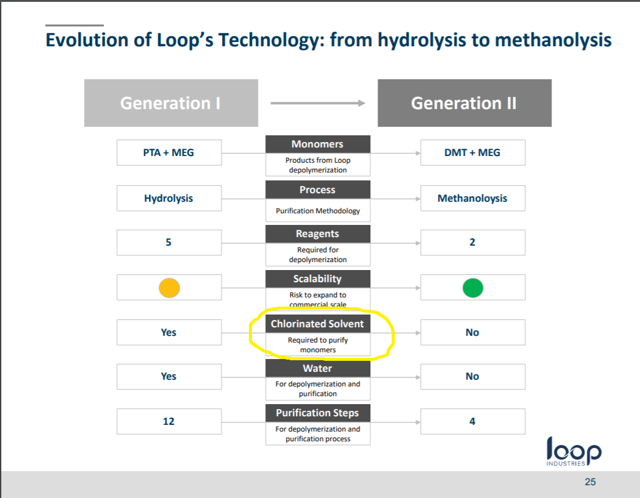The height and width of the screenshot is (498, 640).
Task: Click the Loop Industries logo
Action: point(573,451)
